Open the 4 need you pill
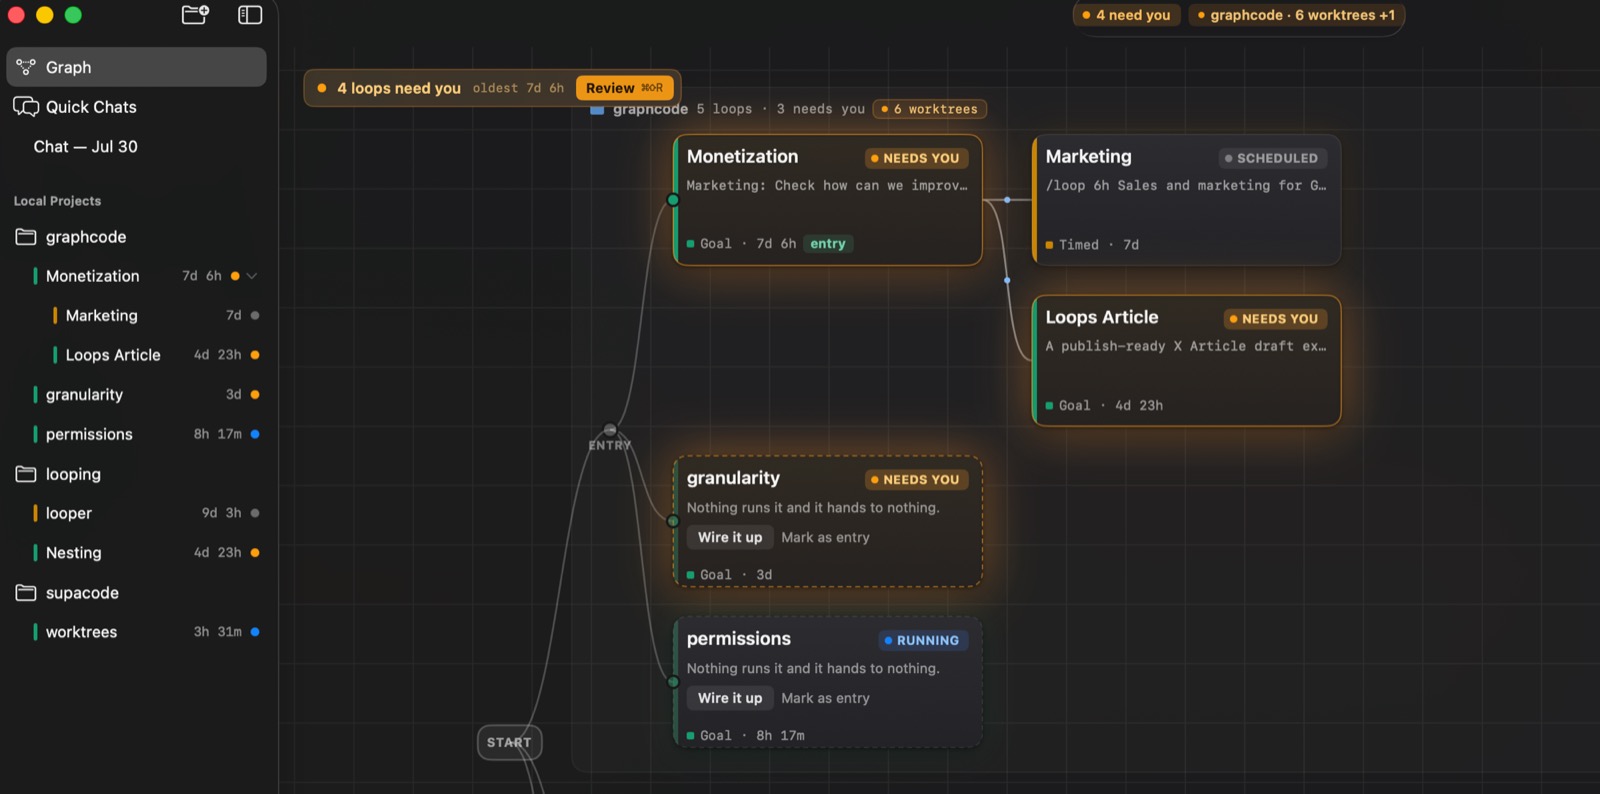The width and height of the screenshot is (1600, 794). tap(1126, 15)
